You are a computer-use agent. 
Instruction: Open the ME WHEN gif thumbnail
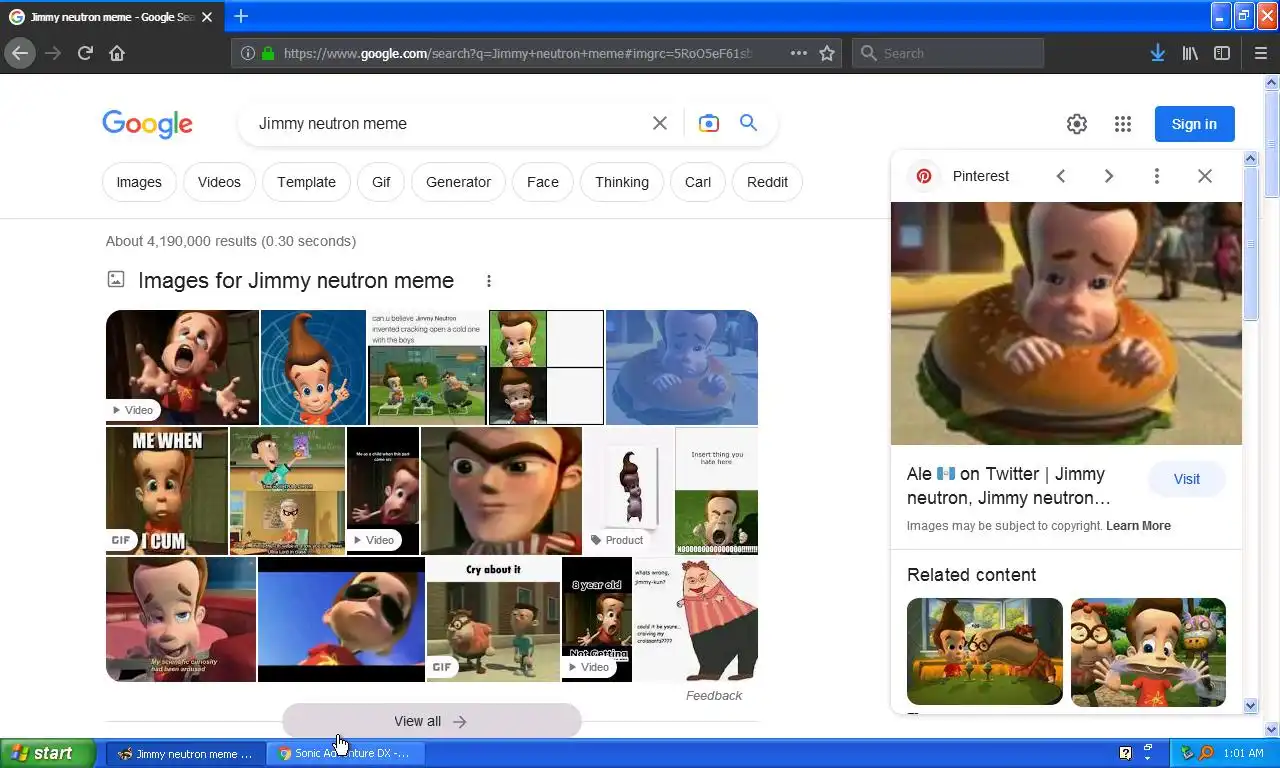point(167,491)
